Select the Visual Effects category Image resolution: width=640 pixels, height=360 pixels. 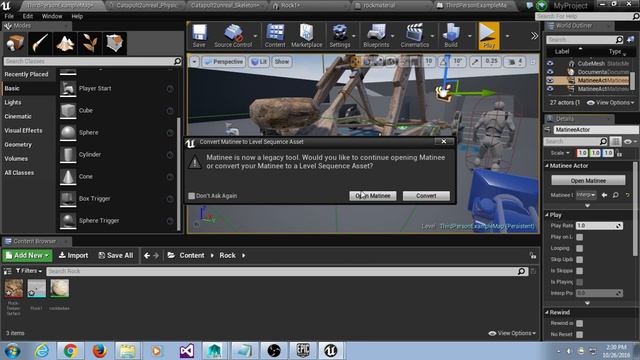coord(23,131)
